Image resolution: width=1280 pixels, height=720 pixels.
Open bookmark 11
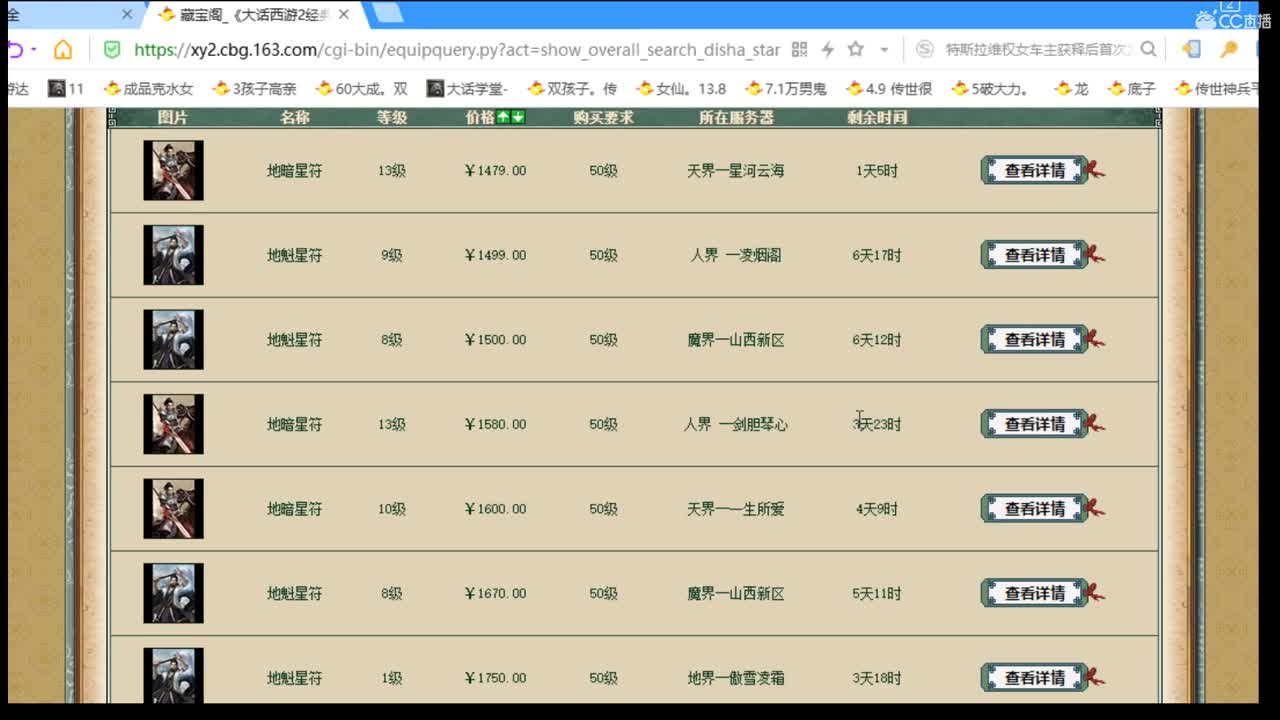(66, 89)
